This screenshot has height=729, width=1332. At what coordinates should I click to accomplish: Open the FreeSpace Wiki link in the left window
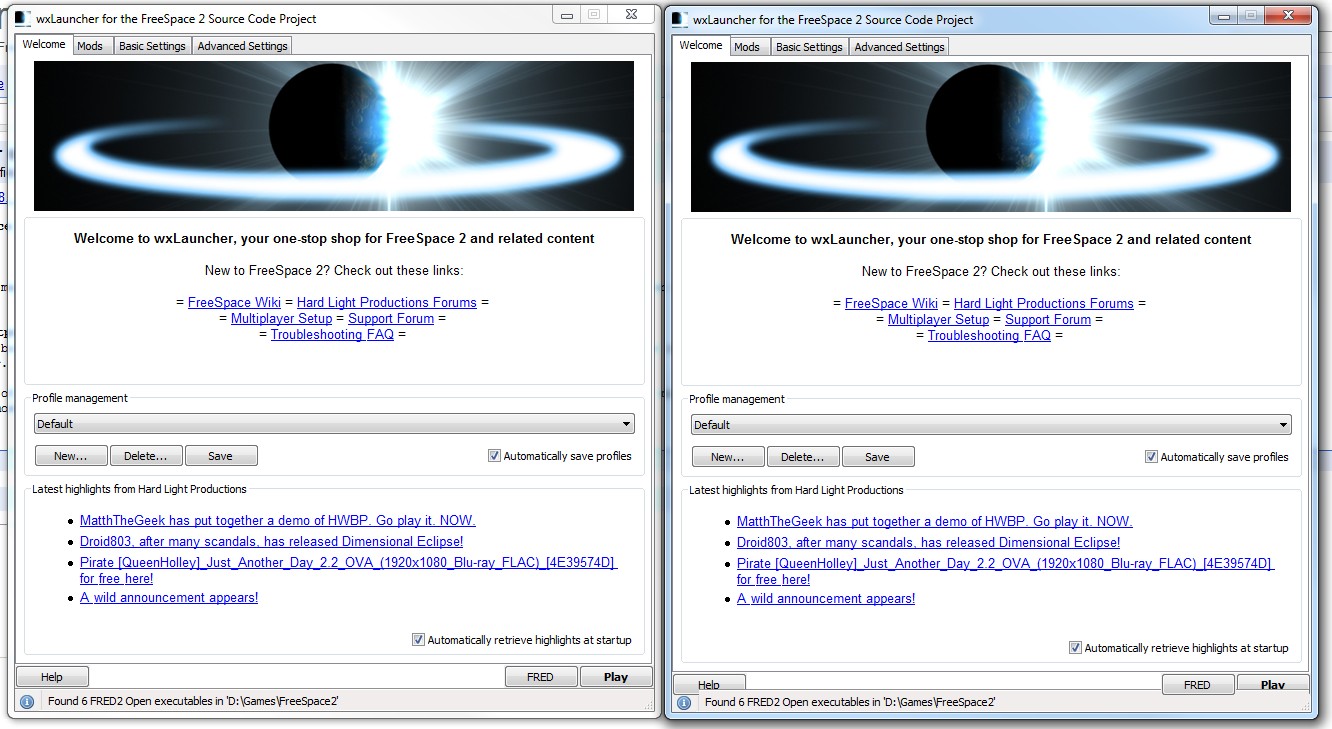[236, 302]
